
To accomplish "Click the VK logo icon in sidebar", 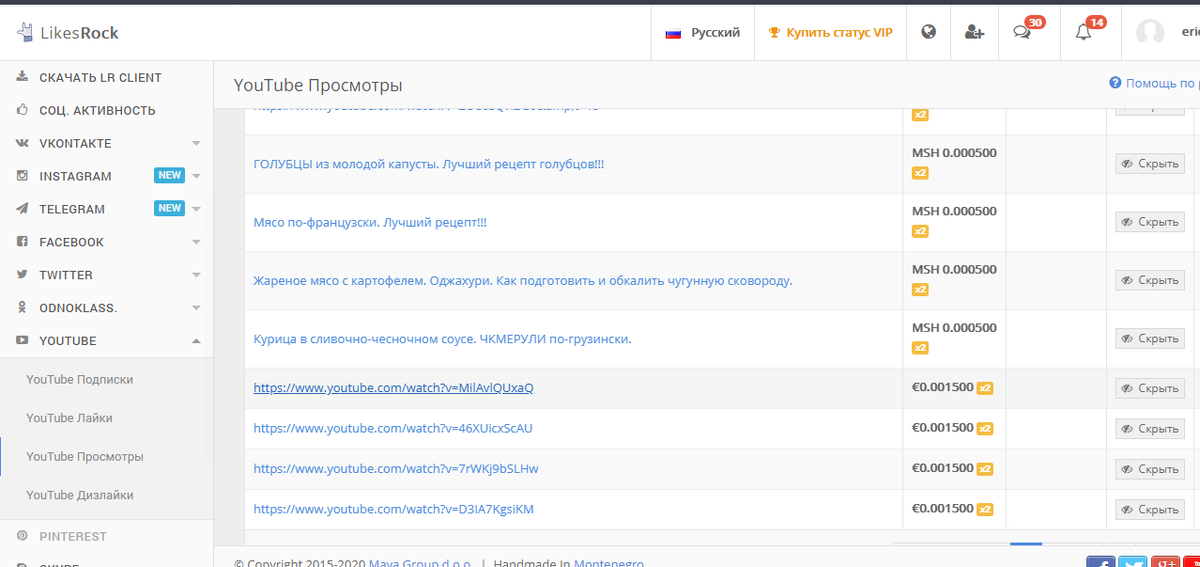I will (22, 143).
